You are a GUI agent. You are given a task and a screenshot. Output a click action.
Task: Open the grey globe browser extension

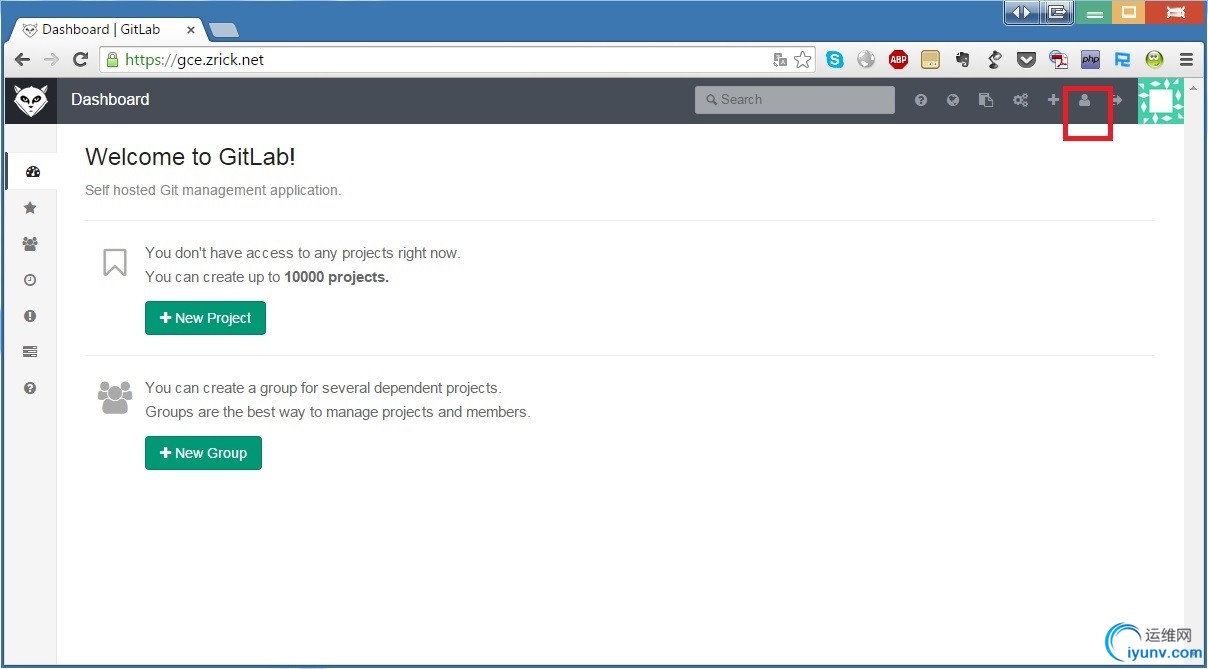coord(867,60)
